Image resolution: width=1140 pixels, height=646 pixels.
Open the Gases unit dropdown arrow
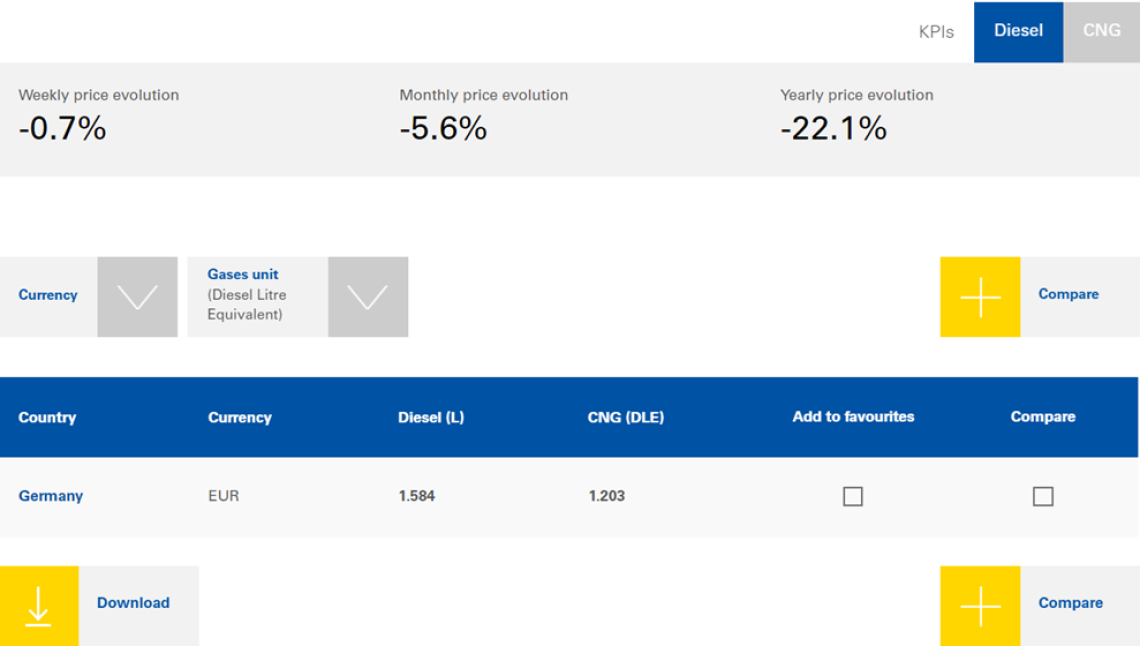[367, 297]
